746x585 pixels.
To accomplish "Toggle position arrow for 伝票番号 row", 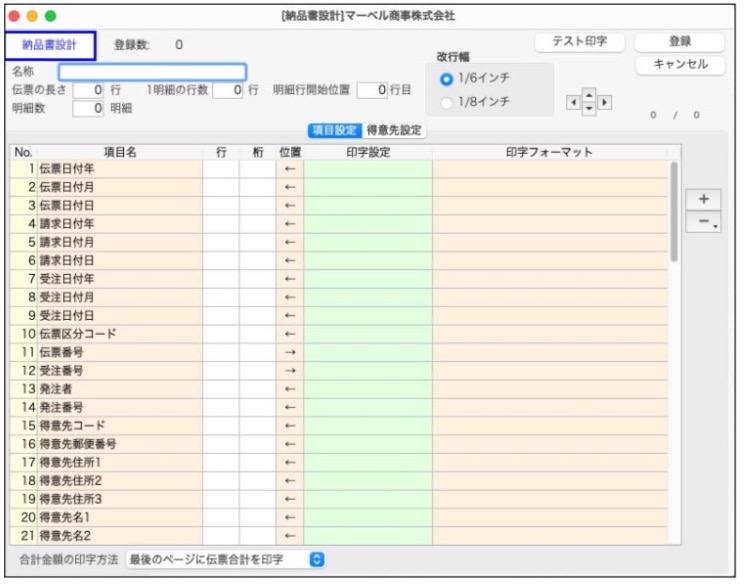I will (290, 352).
